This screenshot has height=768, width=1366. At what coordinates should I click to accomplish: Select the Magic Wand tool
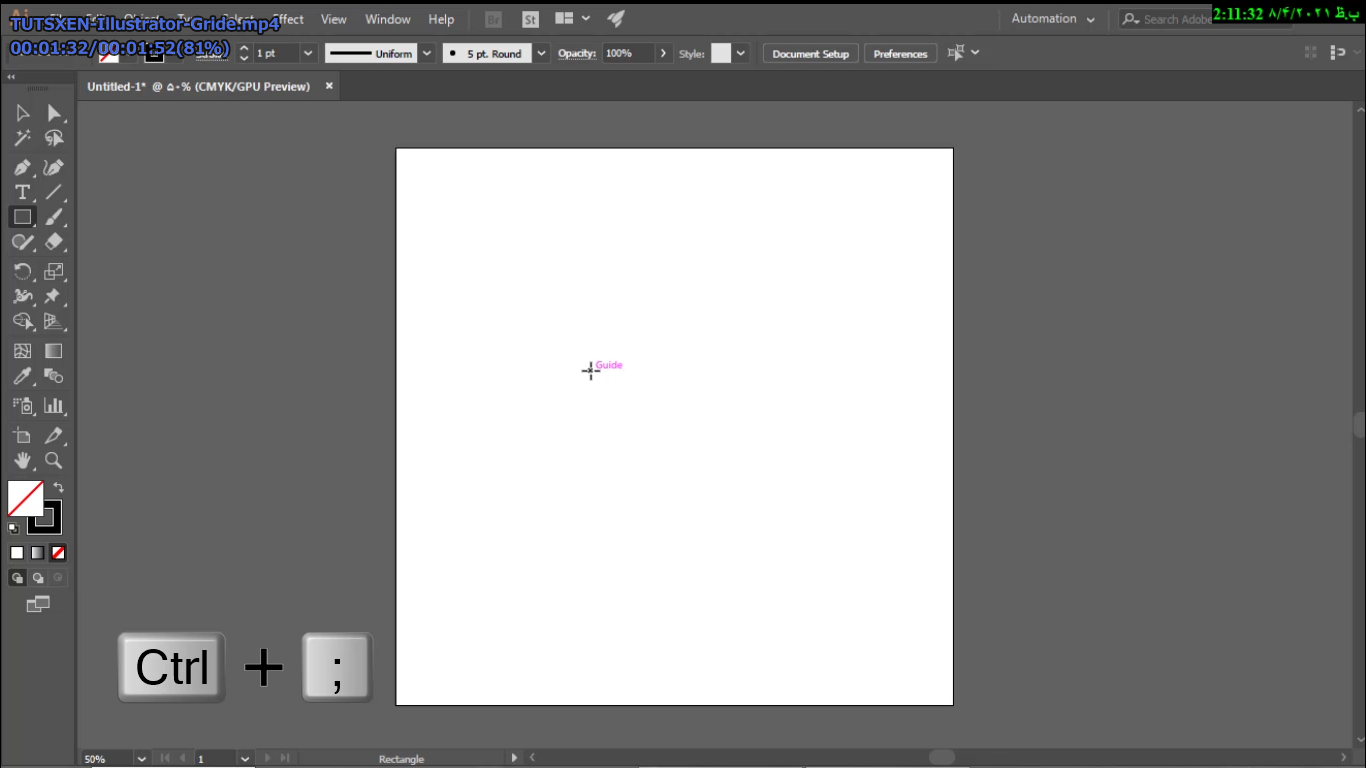22,138
